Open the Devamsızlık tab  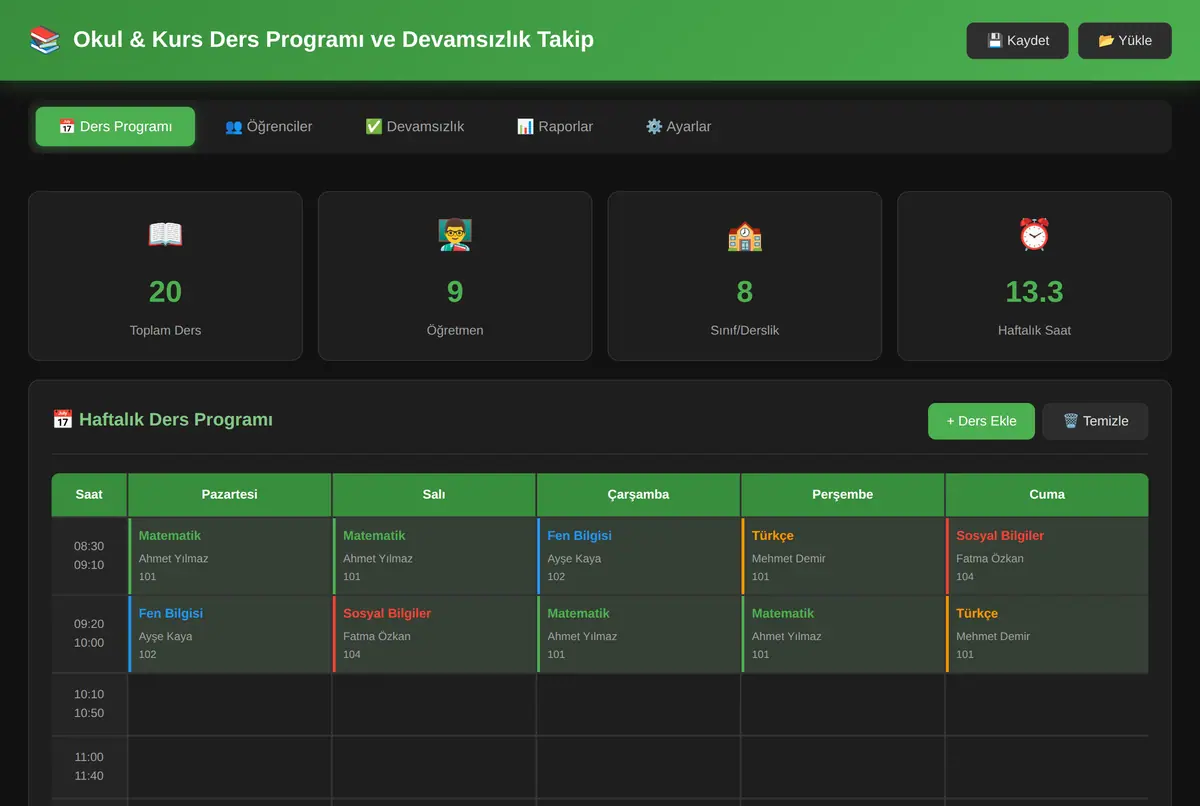[414, 127]
